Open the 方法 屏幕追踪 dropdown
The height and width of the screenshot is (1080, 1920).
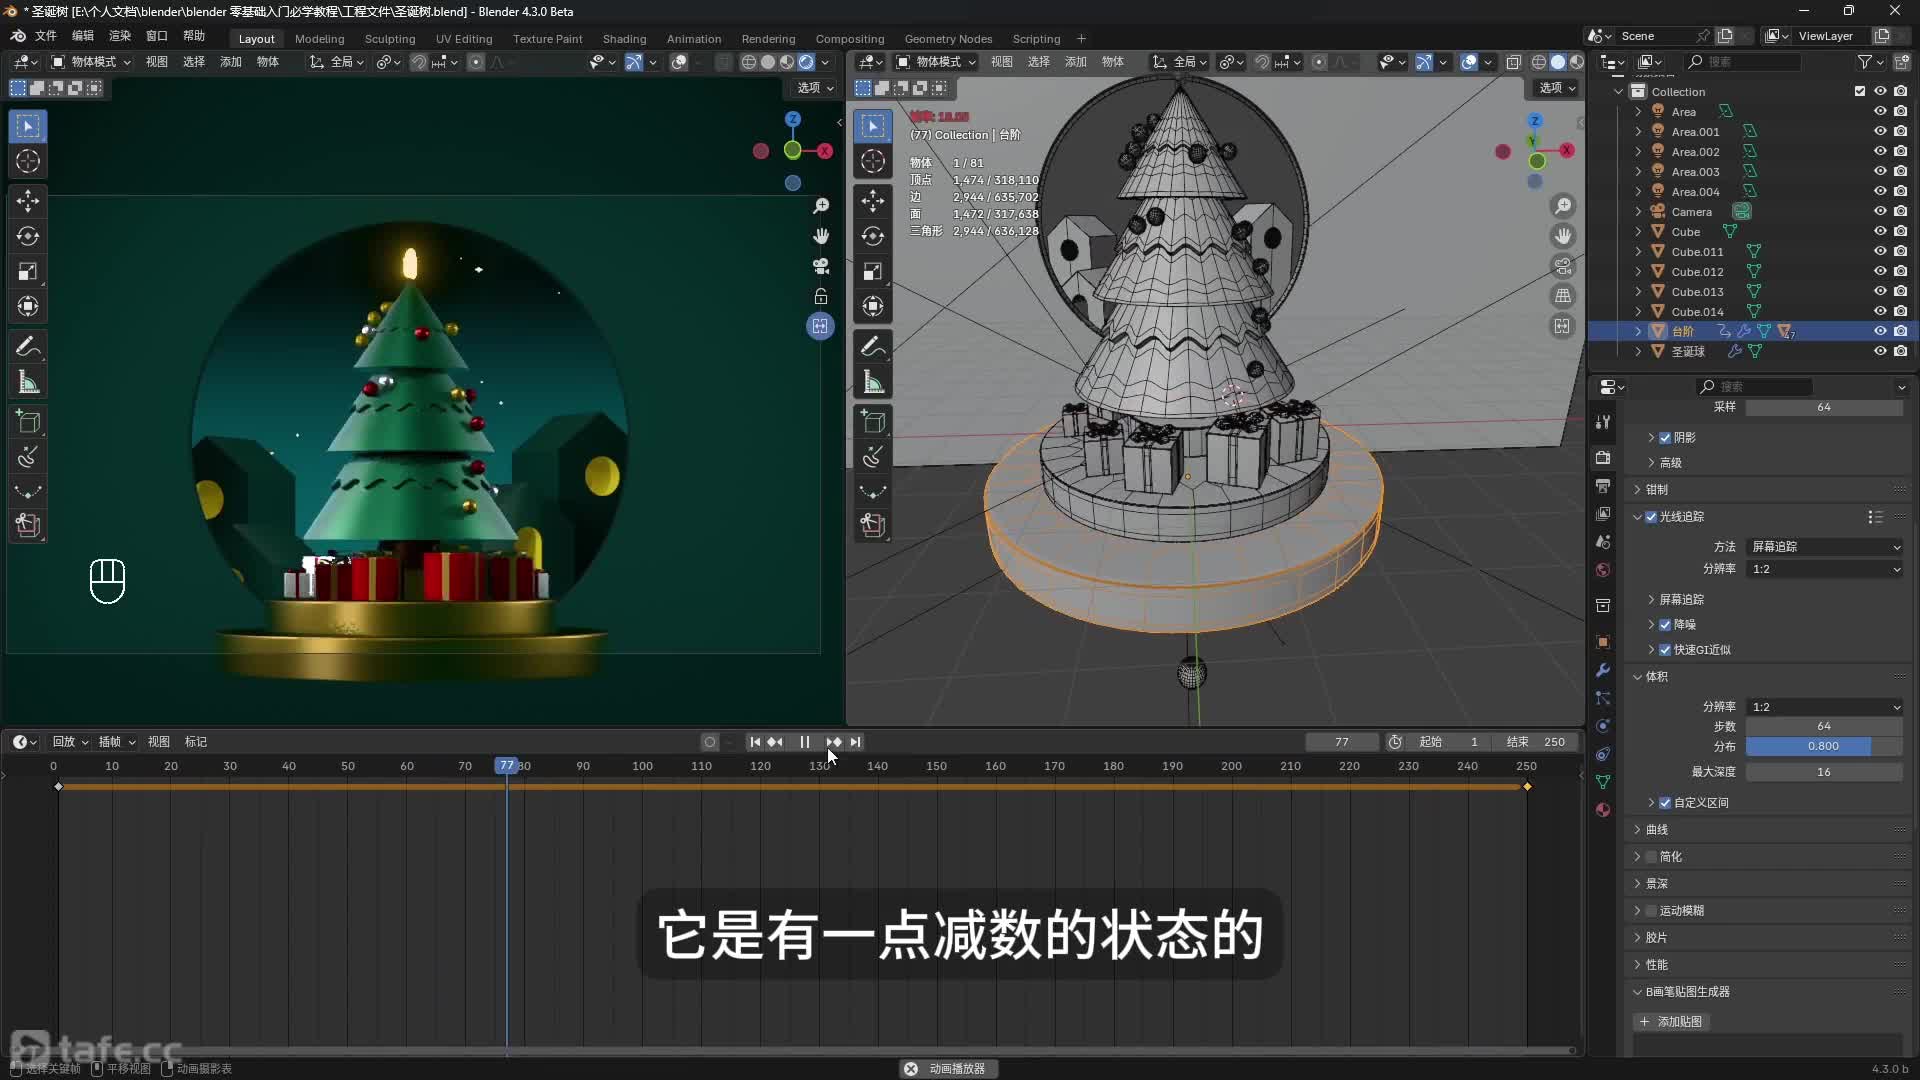[x=1825, y=547]
